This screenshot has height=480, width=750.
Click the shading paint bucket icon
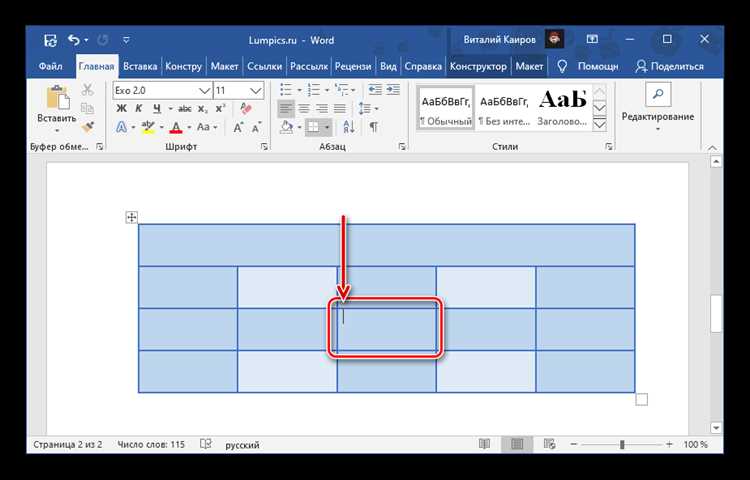[x=287, y=127]
